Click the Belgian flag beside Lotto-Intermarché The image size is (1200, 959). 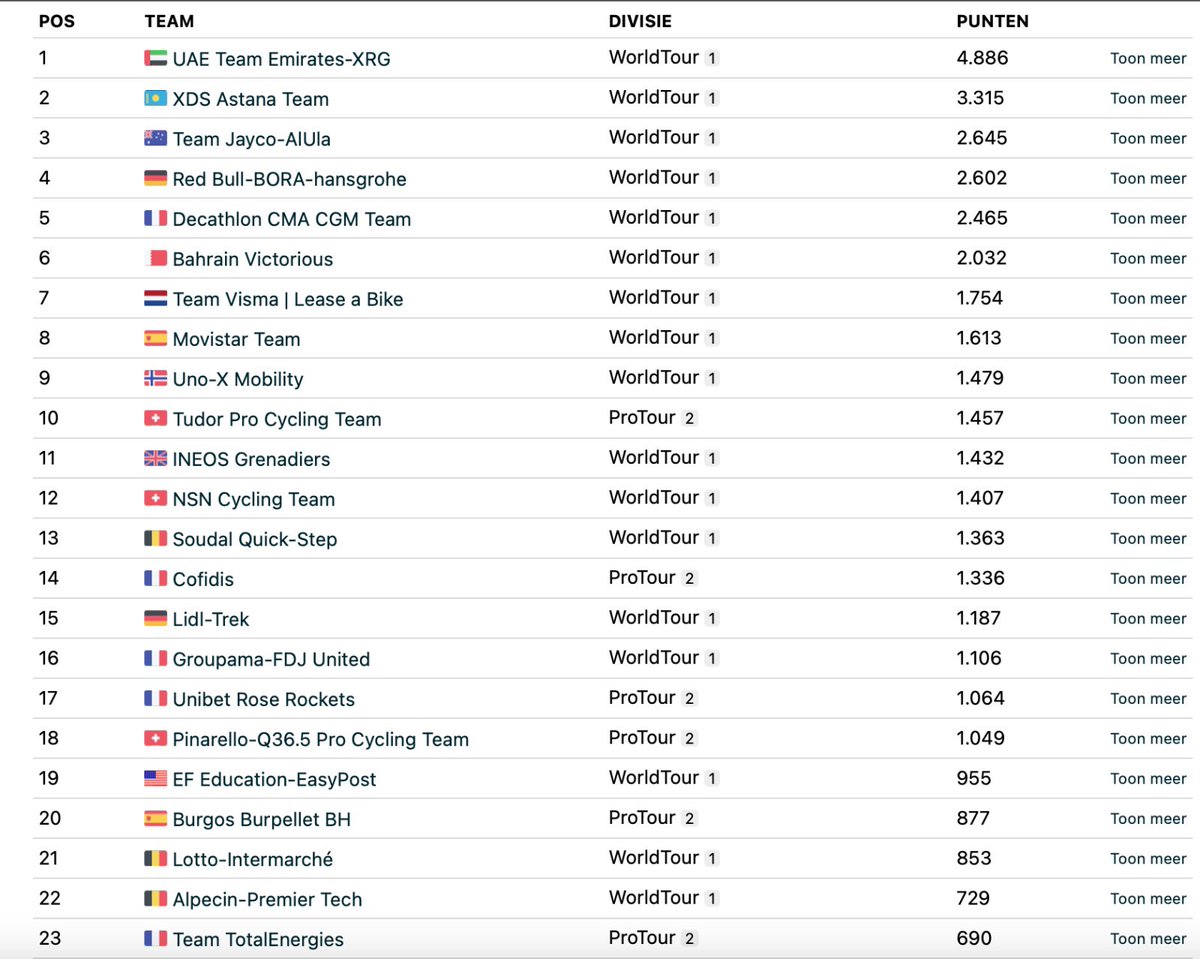click(155, 858)
